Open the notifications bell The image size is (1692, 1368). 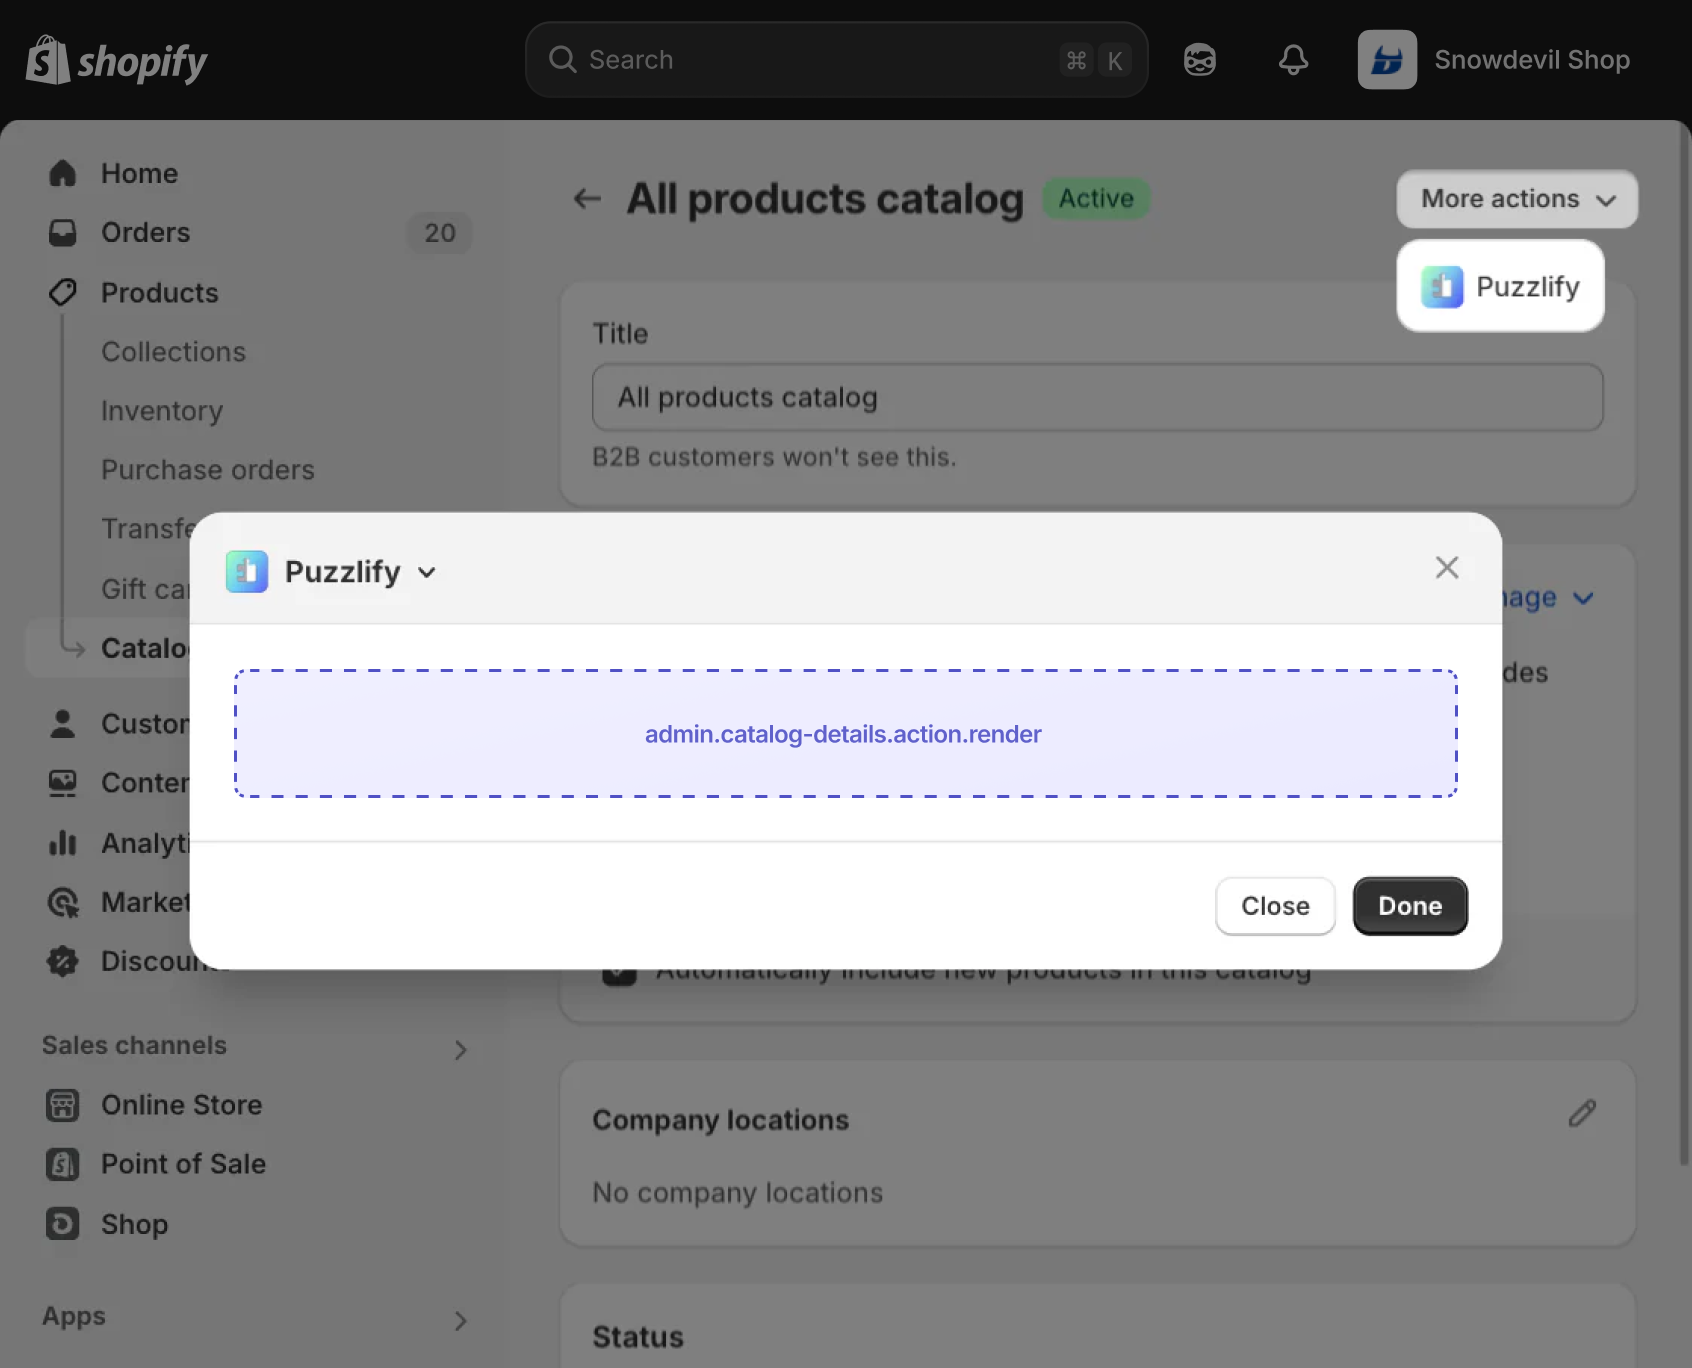1293,60
